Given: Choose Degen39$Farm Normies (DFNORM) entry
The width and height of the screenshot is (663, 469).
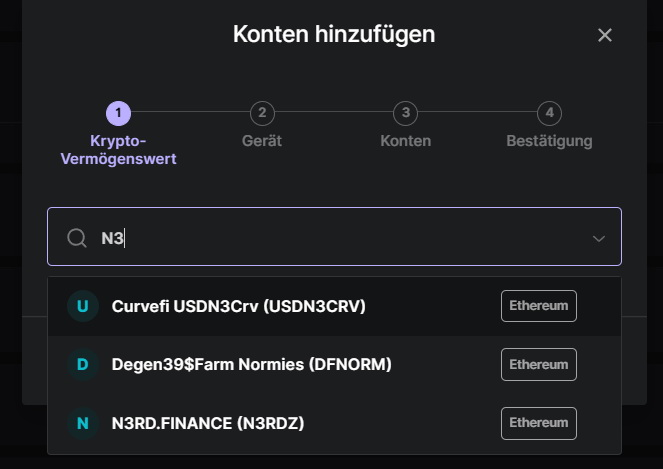Looking at the screenshot, I should click(x=334, y=365).
